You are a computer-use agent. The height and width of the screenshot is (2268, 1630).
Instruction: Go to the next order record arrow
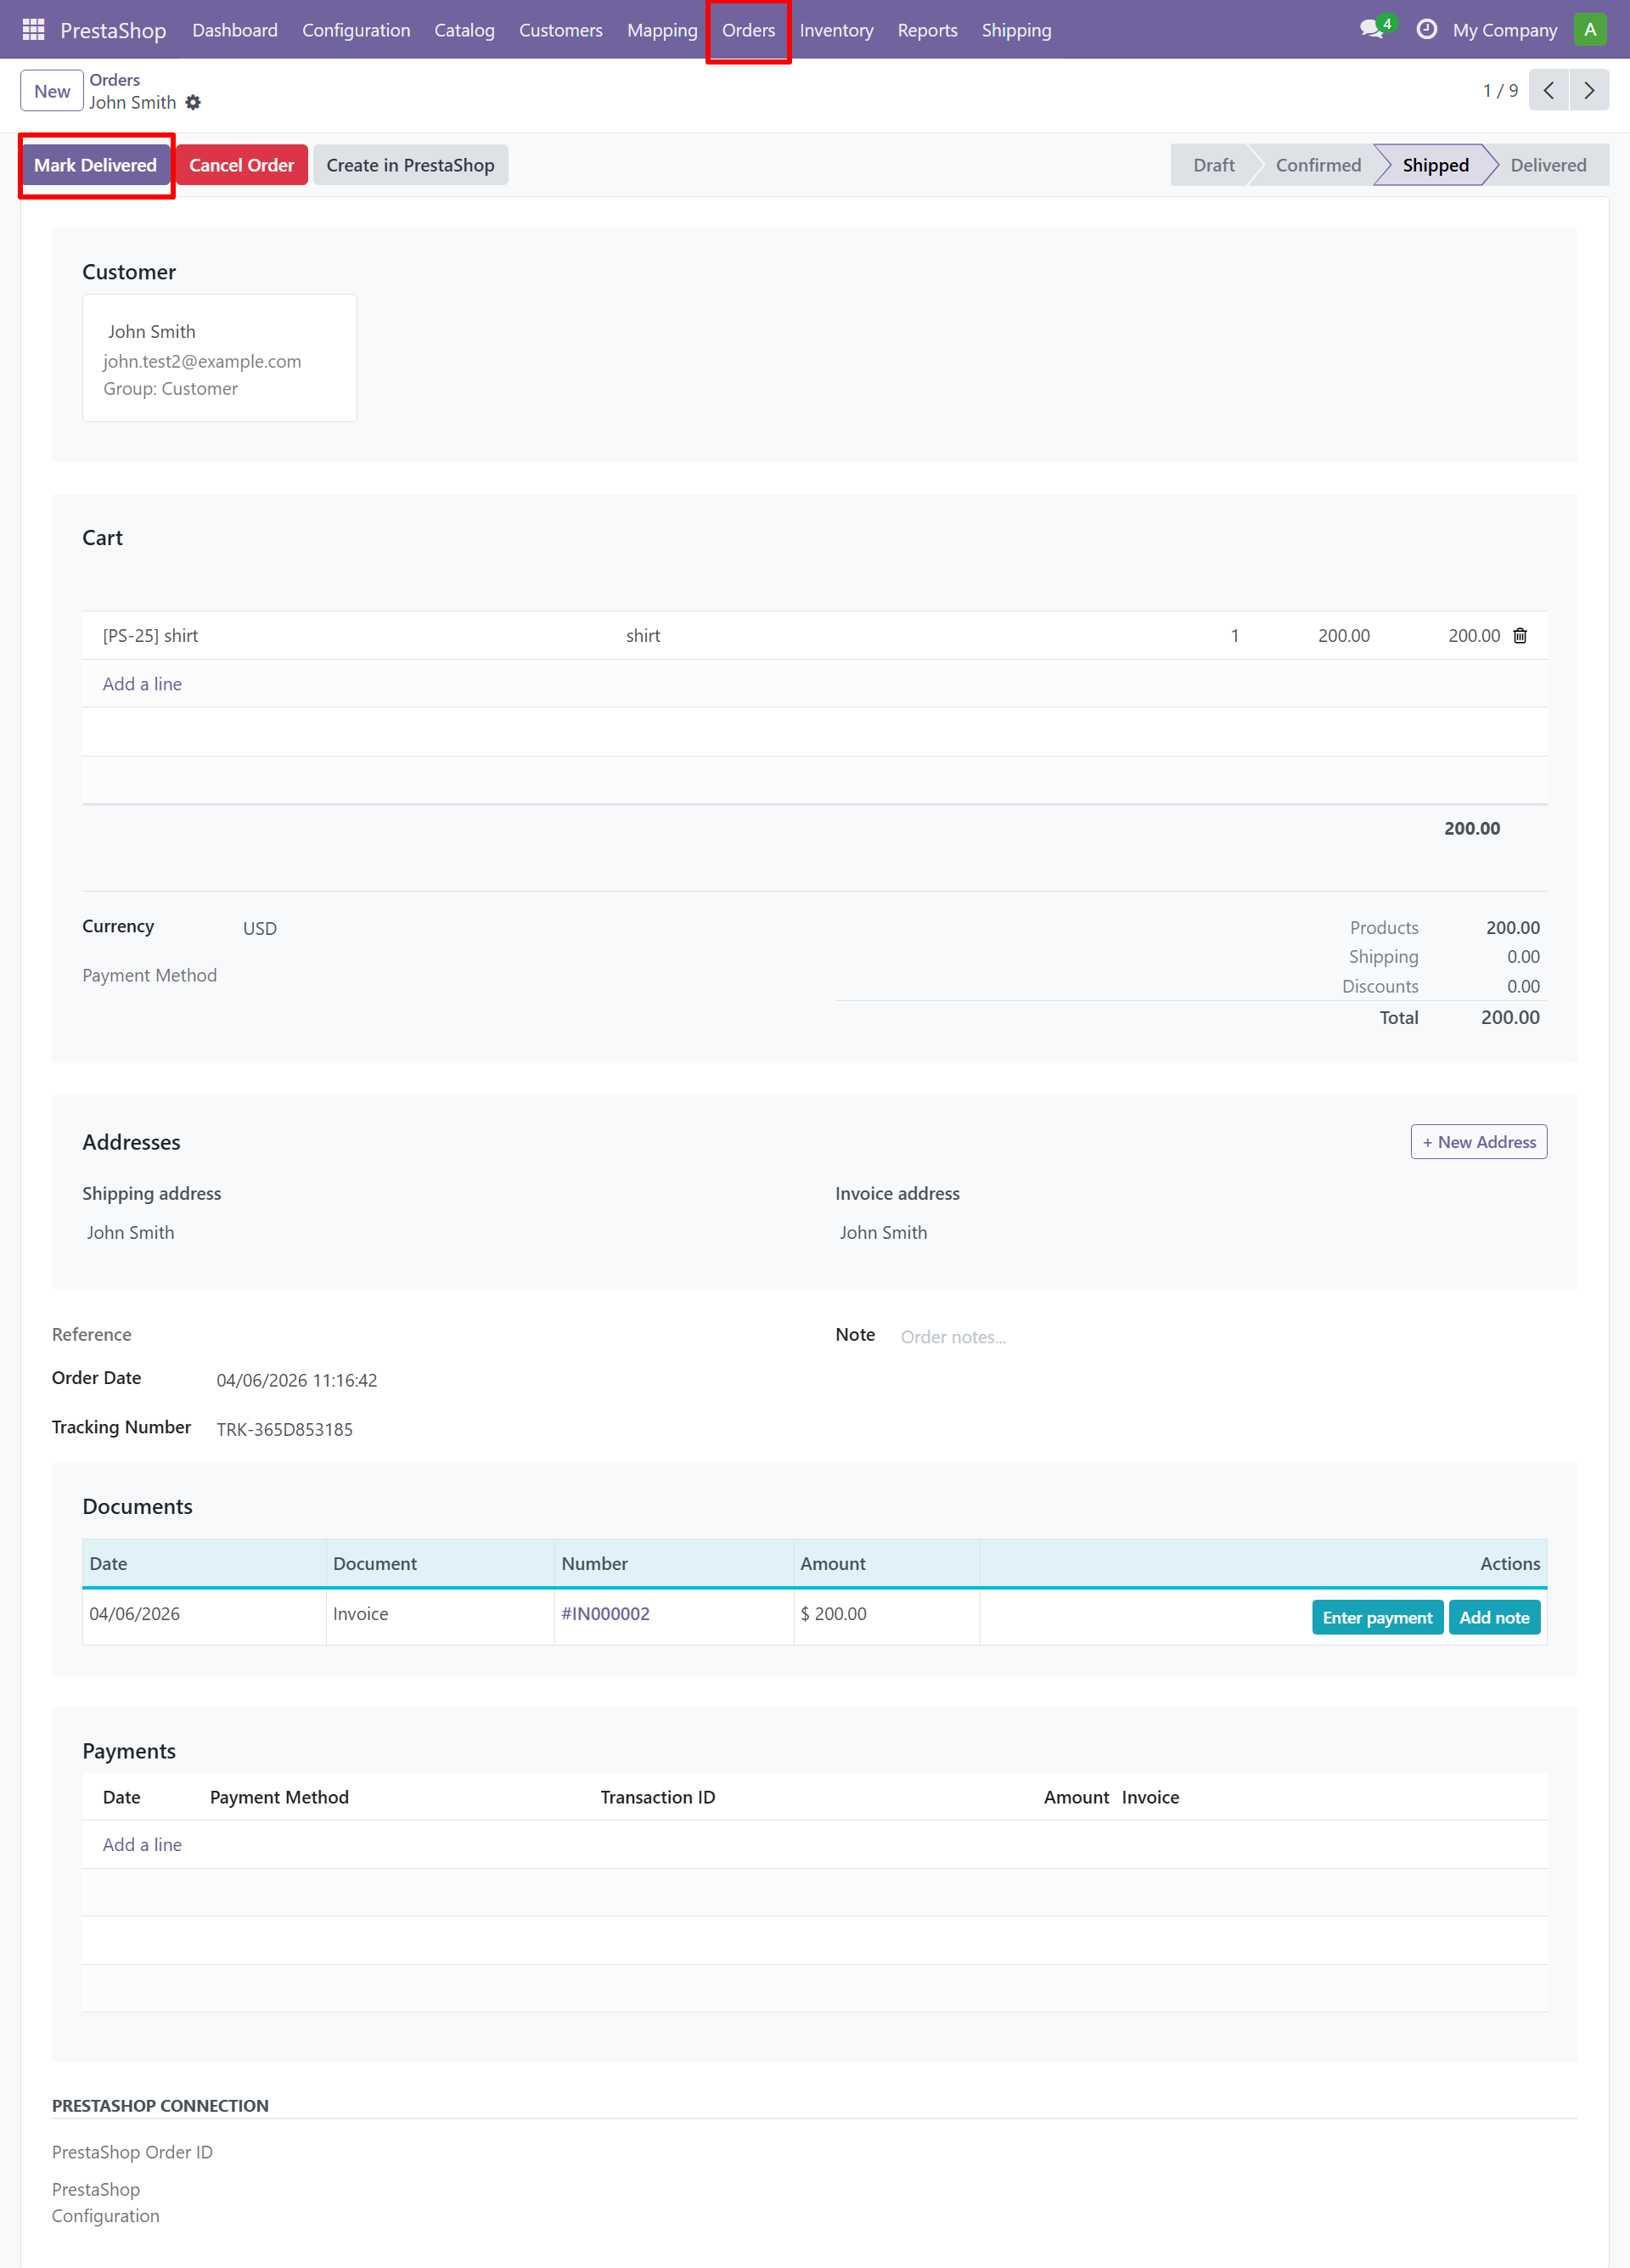coord(1589,91)
